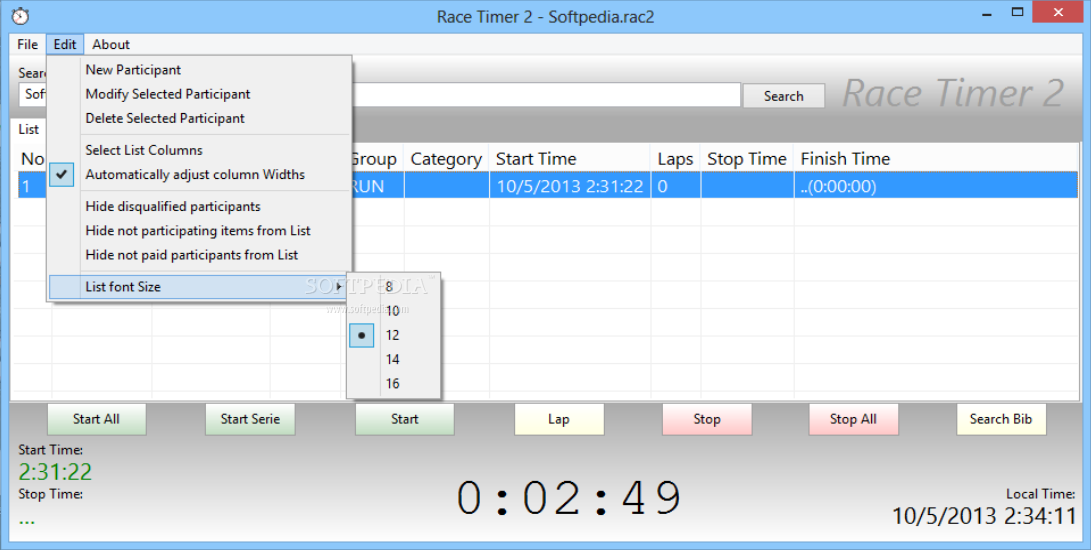Enable Hide disqualified participants

173,207
